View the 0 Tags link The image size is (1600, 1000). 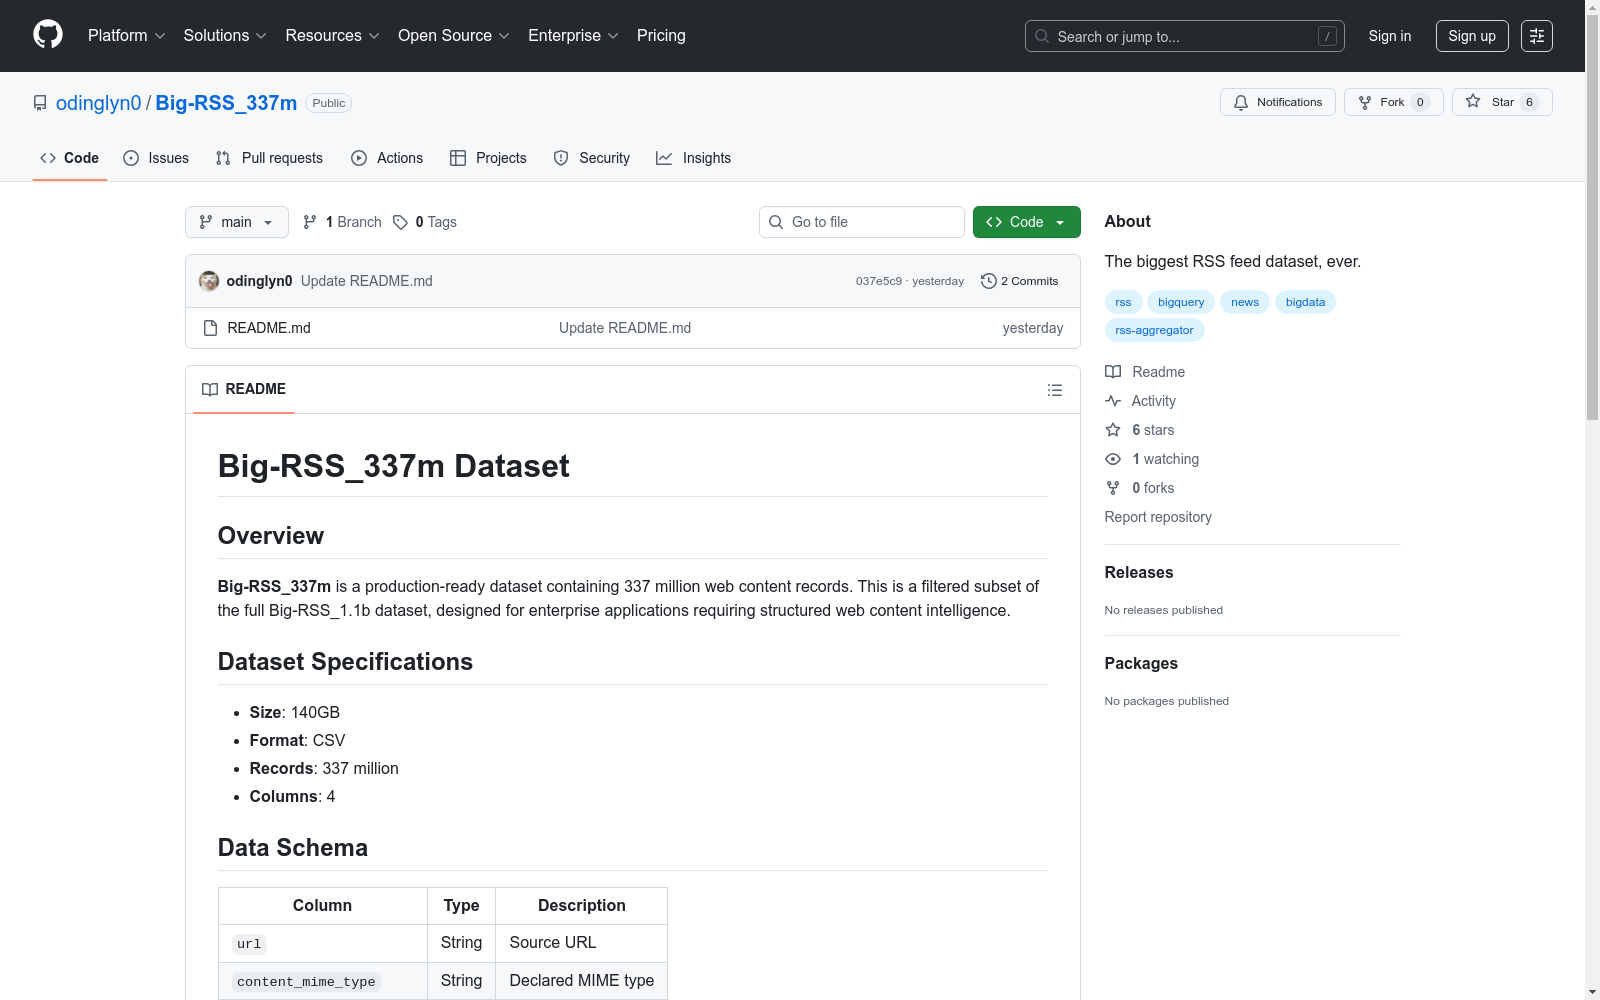click(425, 222)
